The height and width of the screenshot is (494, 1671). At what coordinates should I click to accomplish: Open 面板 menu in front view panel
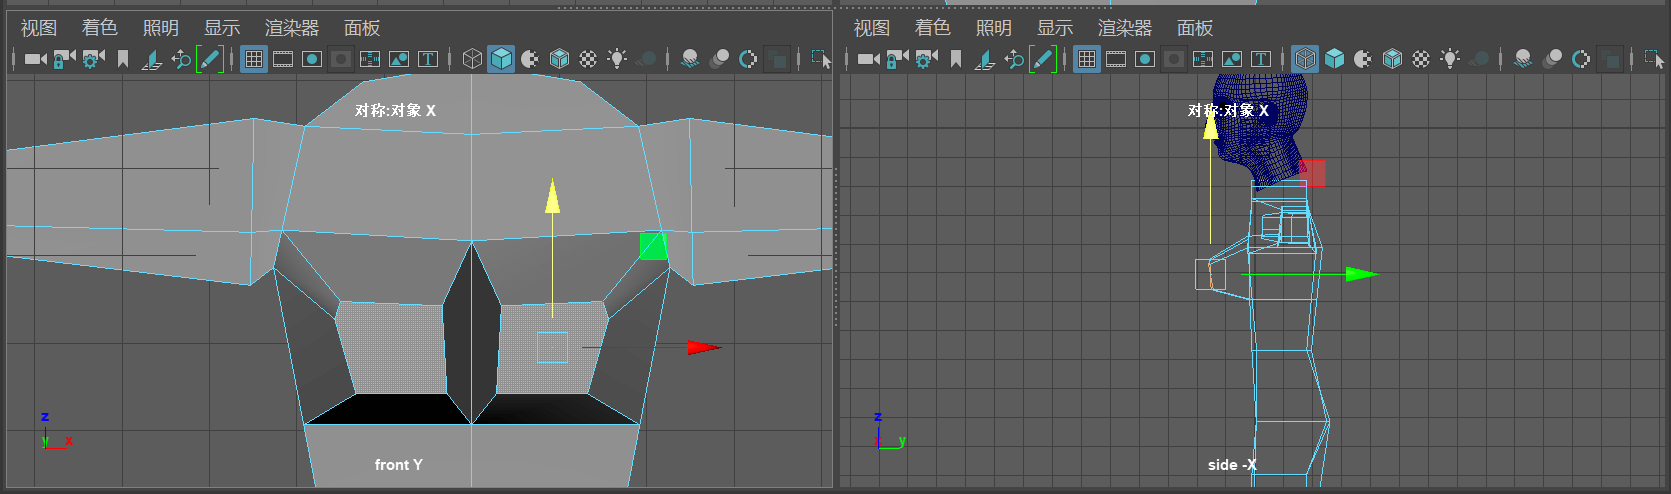(362, 28)
